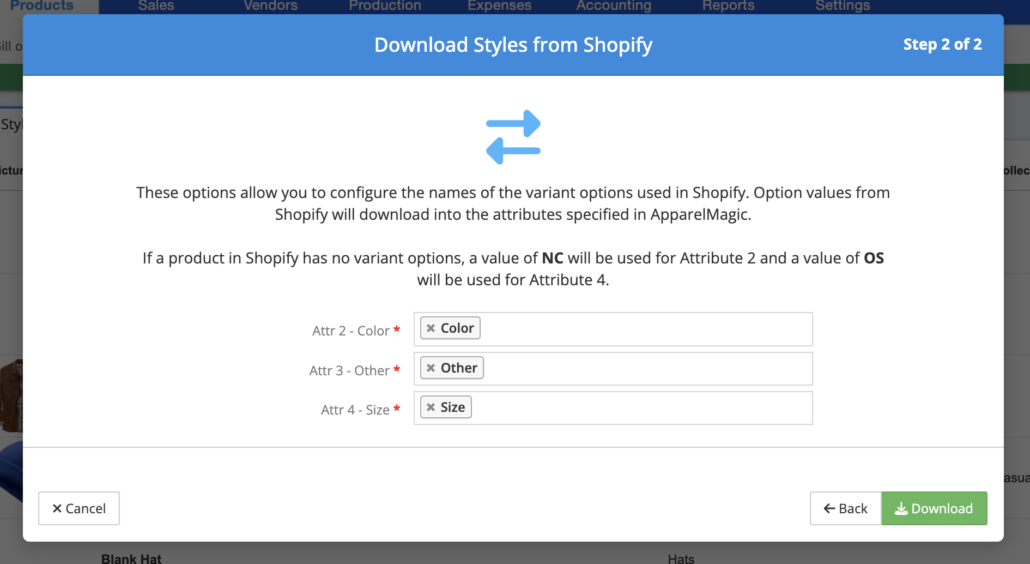This screenshot has height=564, width=1030.
Task: Open the Settings menu
Action: pyautogui.click(x=843, y=6)
